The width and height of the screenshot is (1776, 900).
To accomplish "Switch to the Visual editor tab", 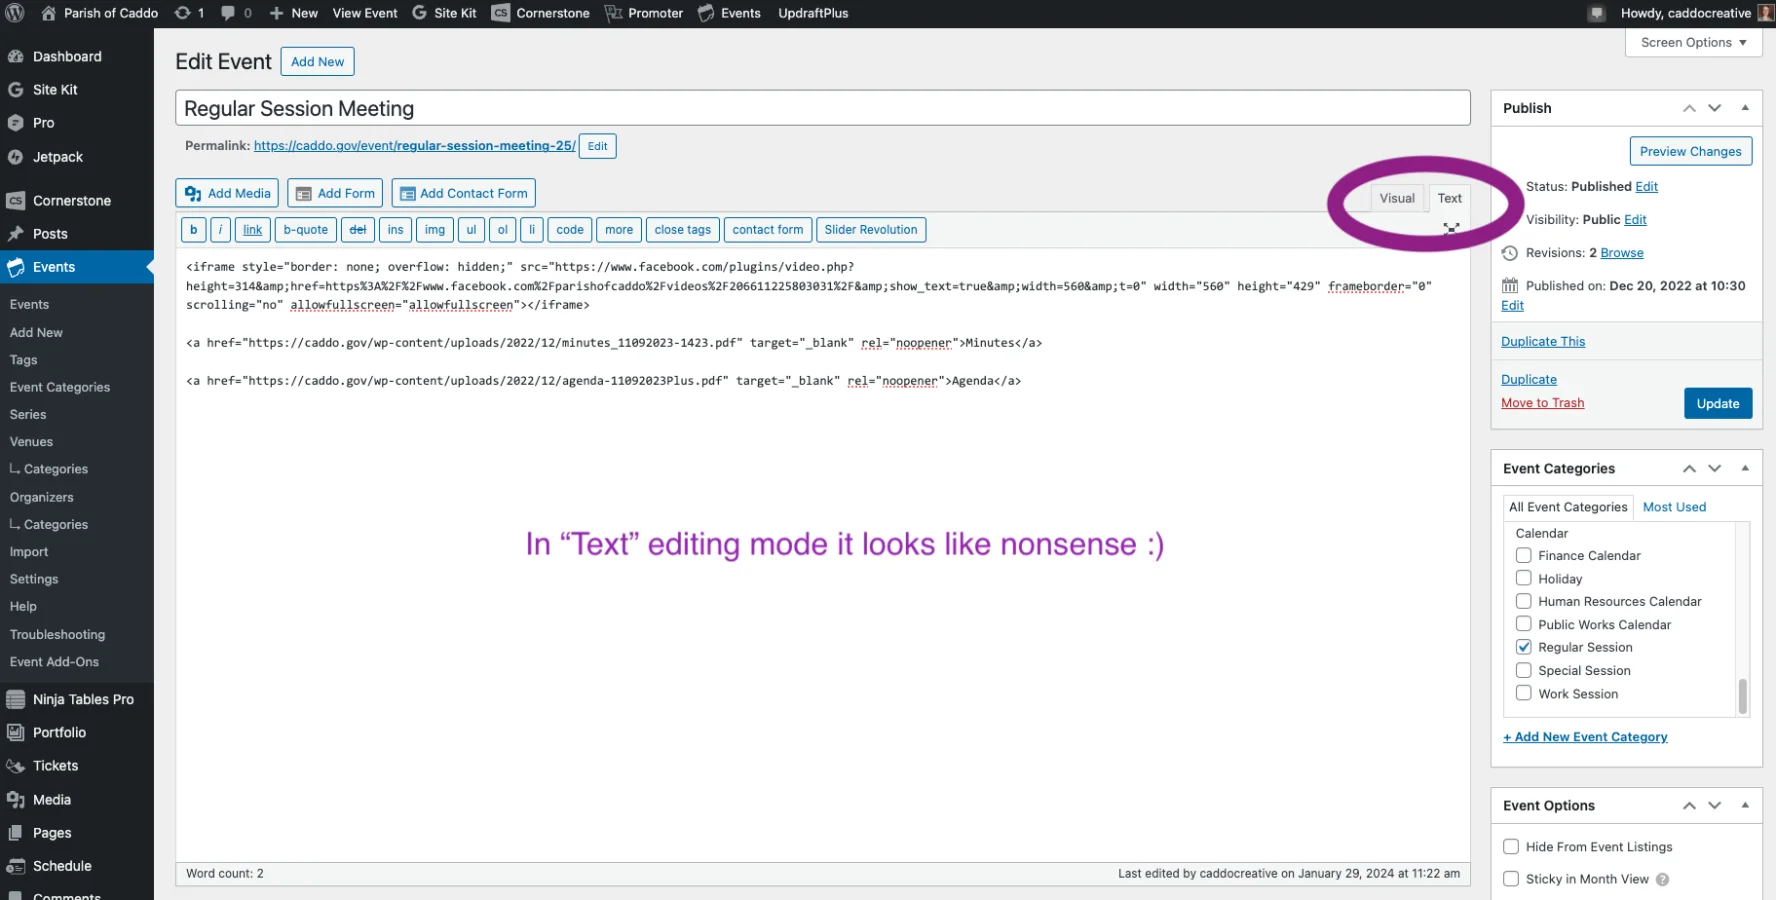I will click(x=1396, y=198).
